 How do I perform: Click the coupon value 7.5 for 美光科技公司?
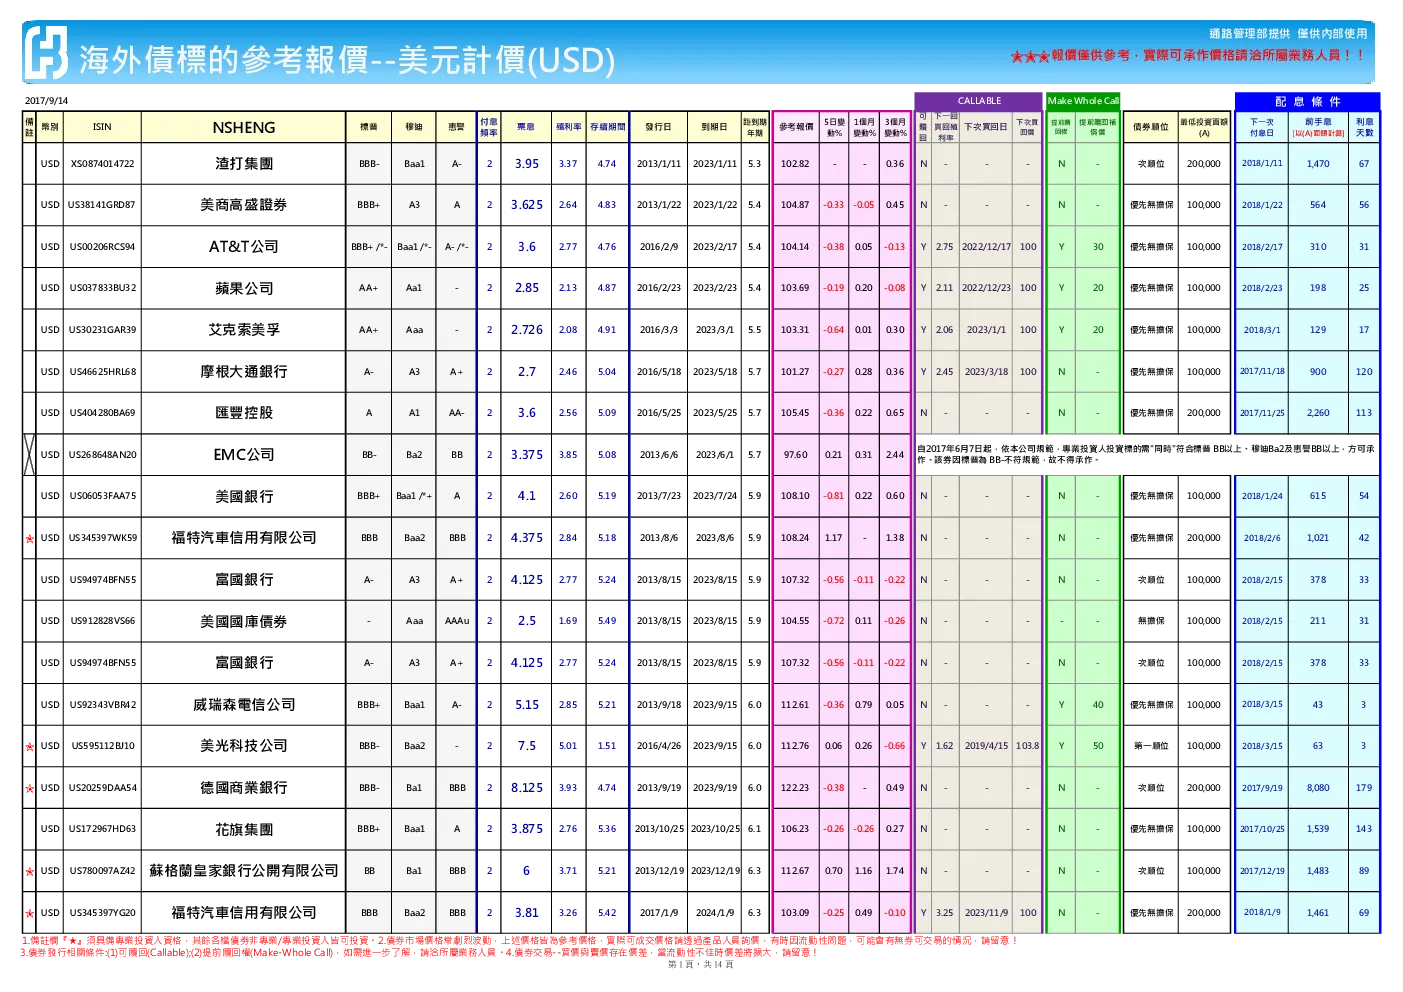(x=526, y=746)
